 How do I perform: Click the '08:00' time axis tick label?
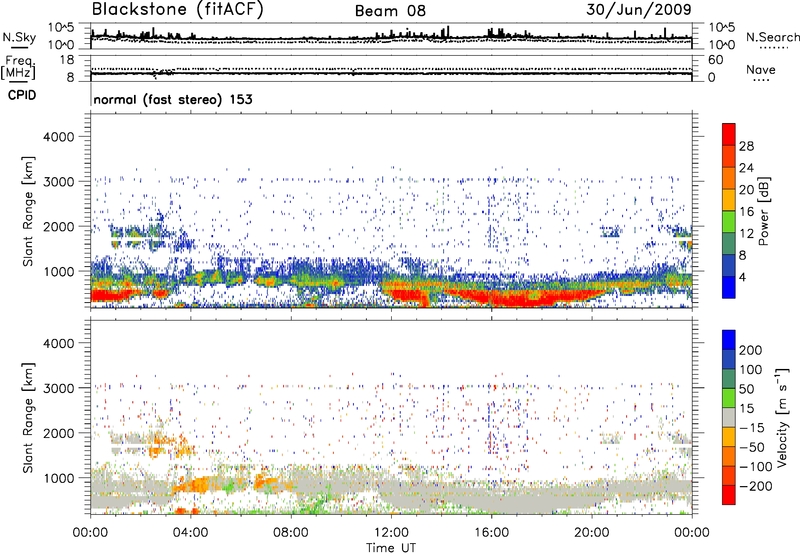coord(291,533)
